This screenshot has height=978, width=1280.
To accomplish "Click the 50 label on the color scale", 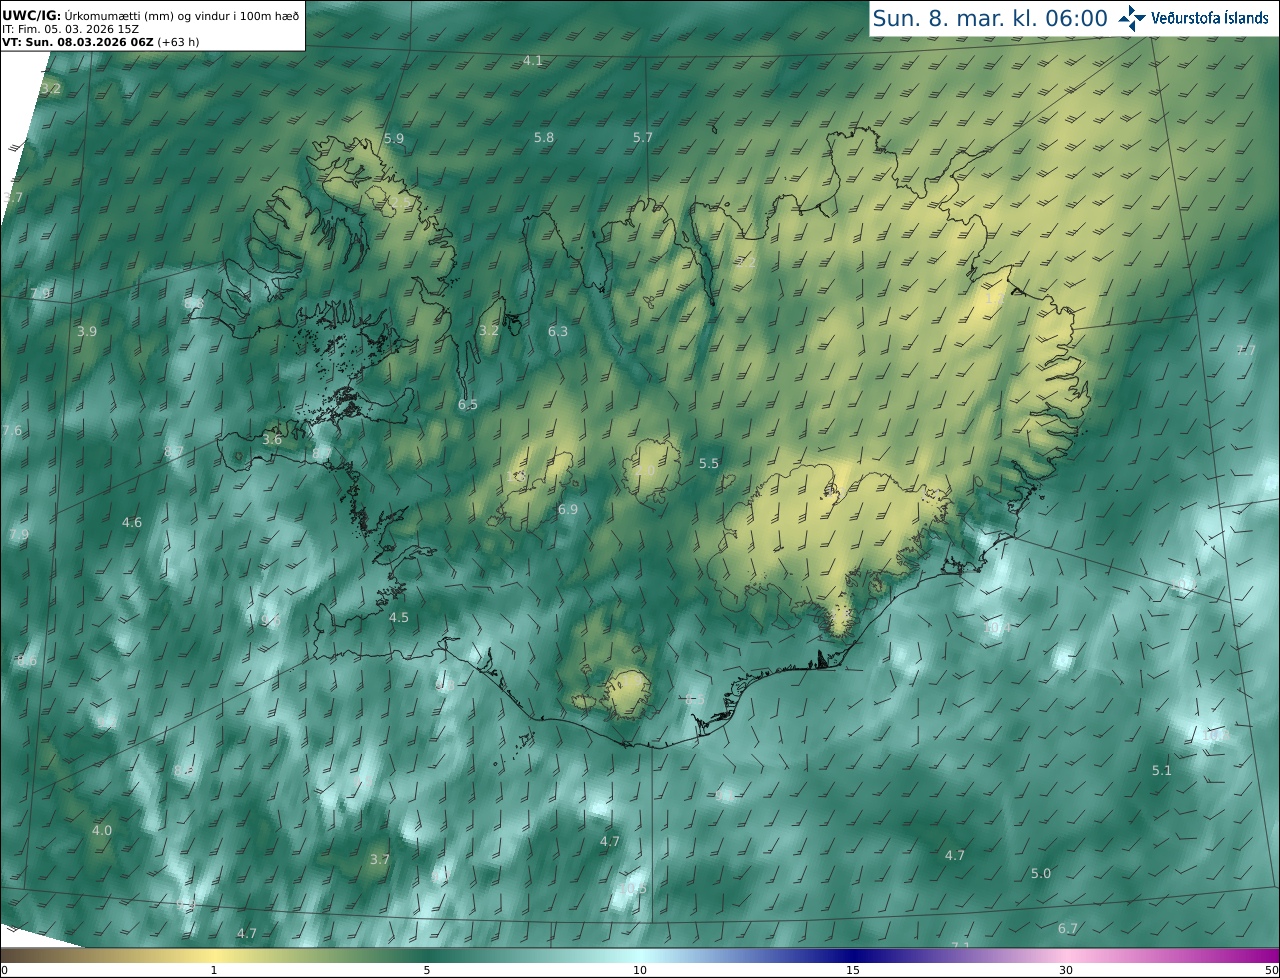I will coord(1271,970).
